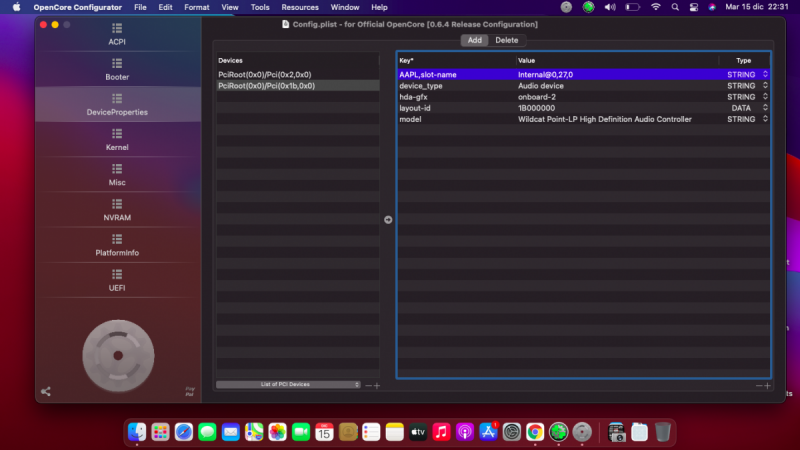The width and height of the screenshot is (800, 450).
Task: Click the share icon at sidebar bottom
Action: pyautogui.click(x=46, y=391)
